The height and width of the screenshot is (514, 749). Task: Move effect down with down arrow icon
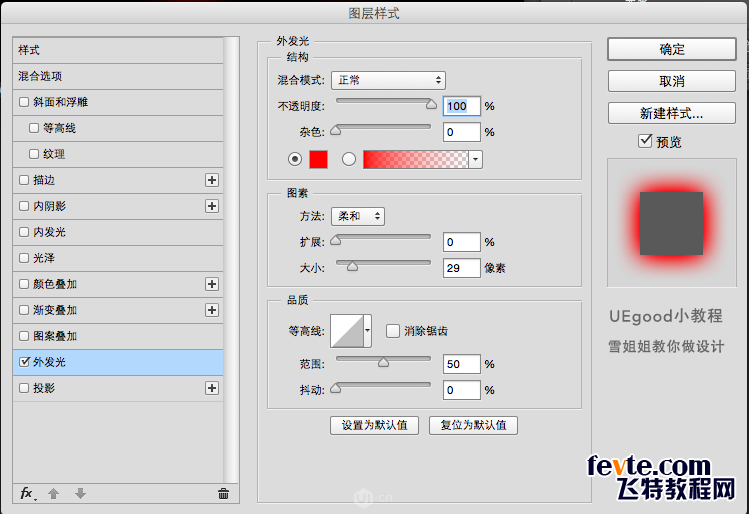coord(80,493)
